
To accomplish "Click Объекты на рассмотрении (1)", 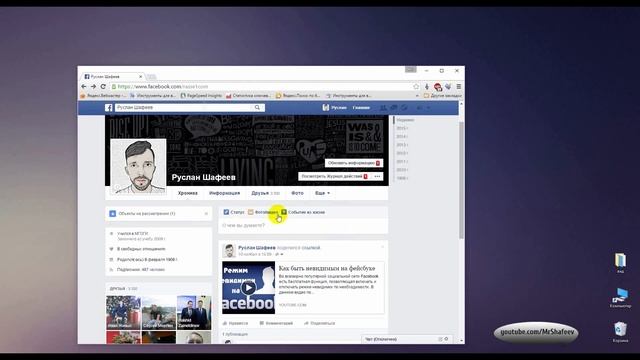I will coord(147,213).
